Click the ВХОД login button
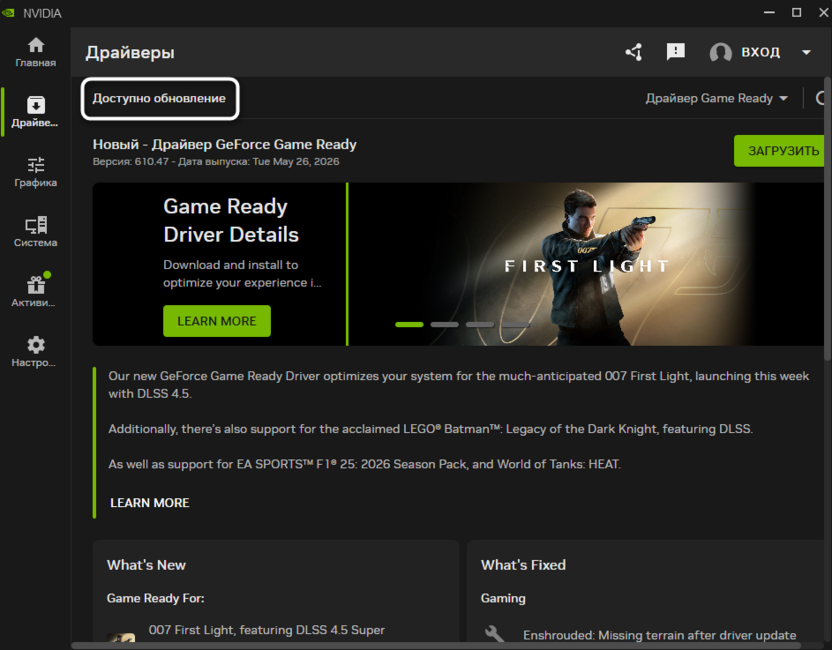 760,52
